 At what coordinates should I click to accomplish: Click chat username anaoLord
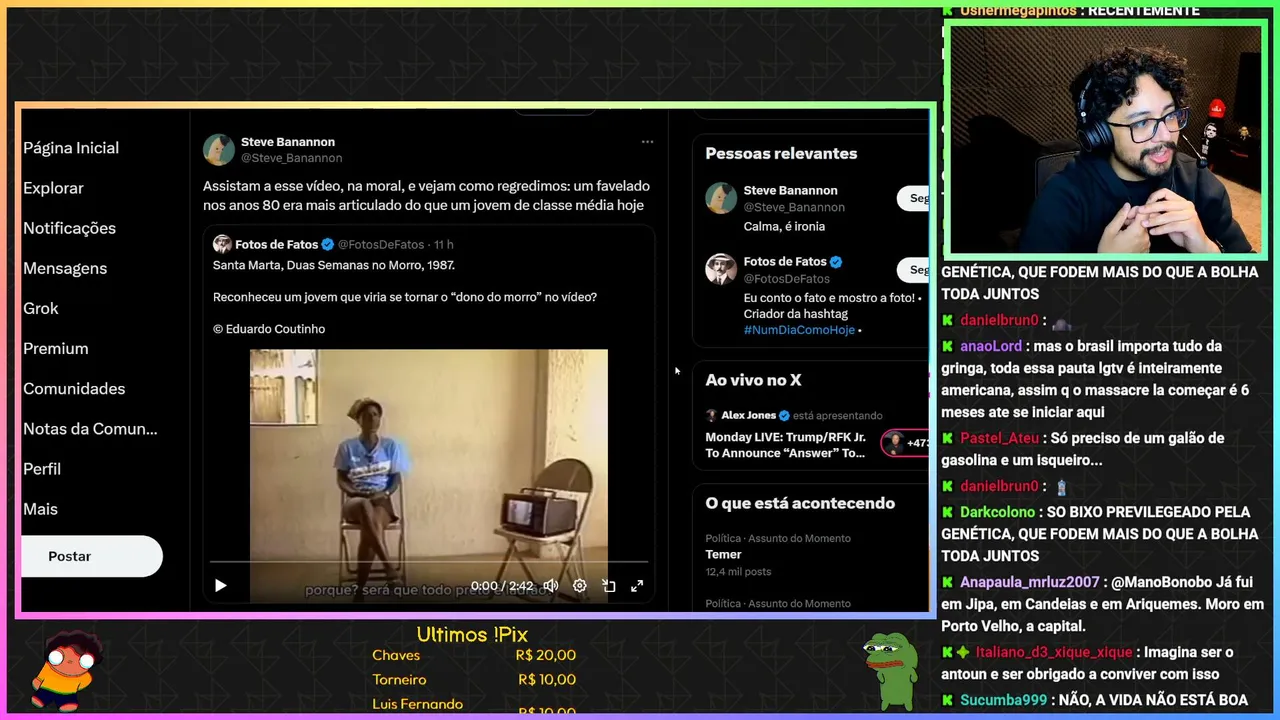(x=991, y=346)
